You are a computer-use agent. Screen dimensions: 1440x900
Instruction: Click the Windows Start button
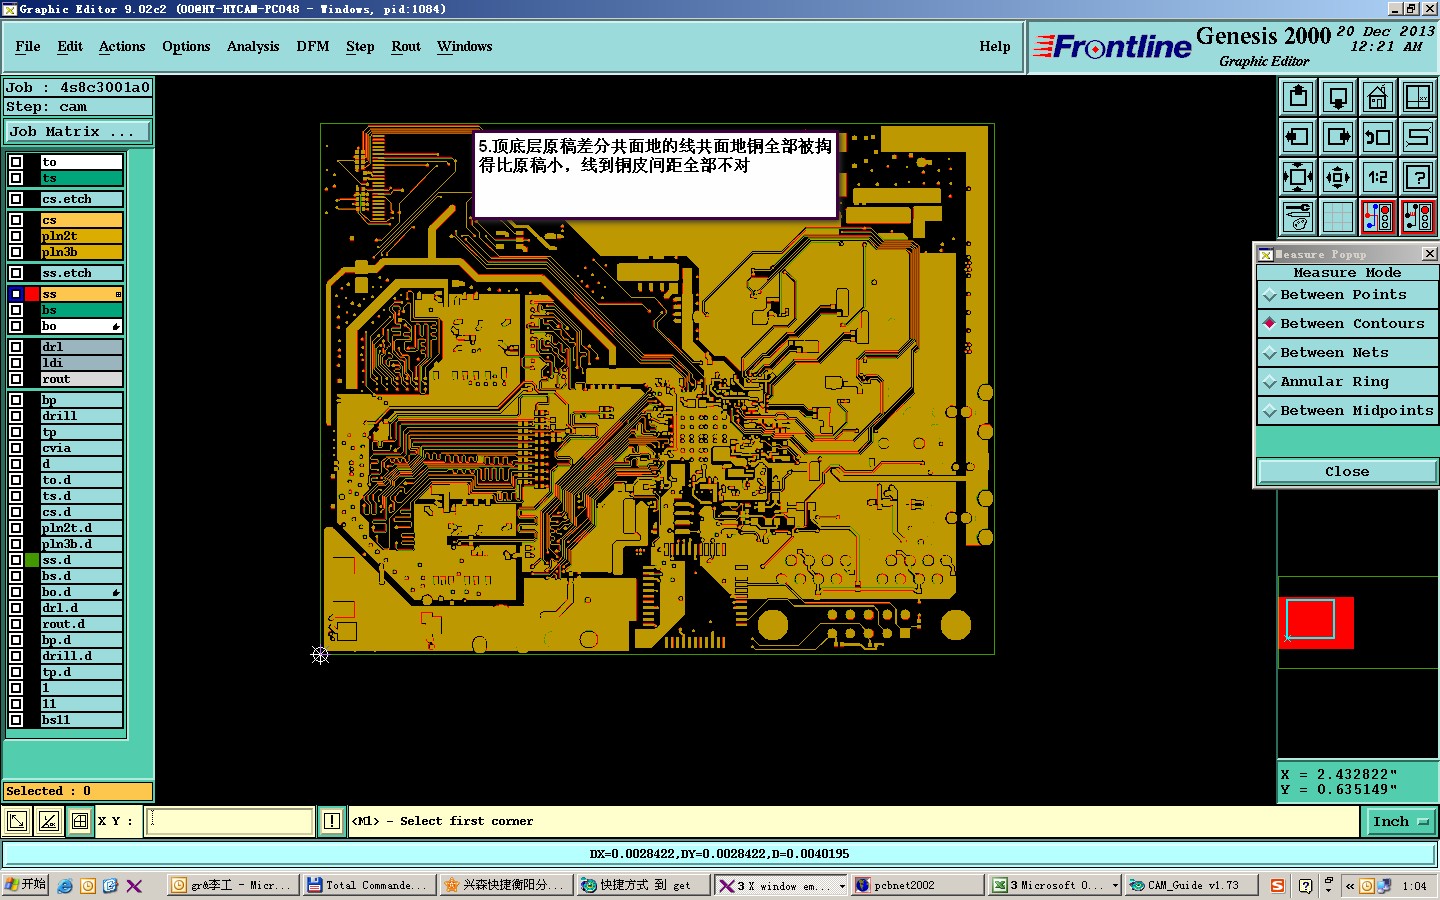coord(25,886)
